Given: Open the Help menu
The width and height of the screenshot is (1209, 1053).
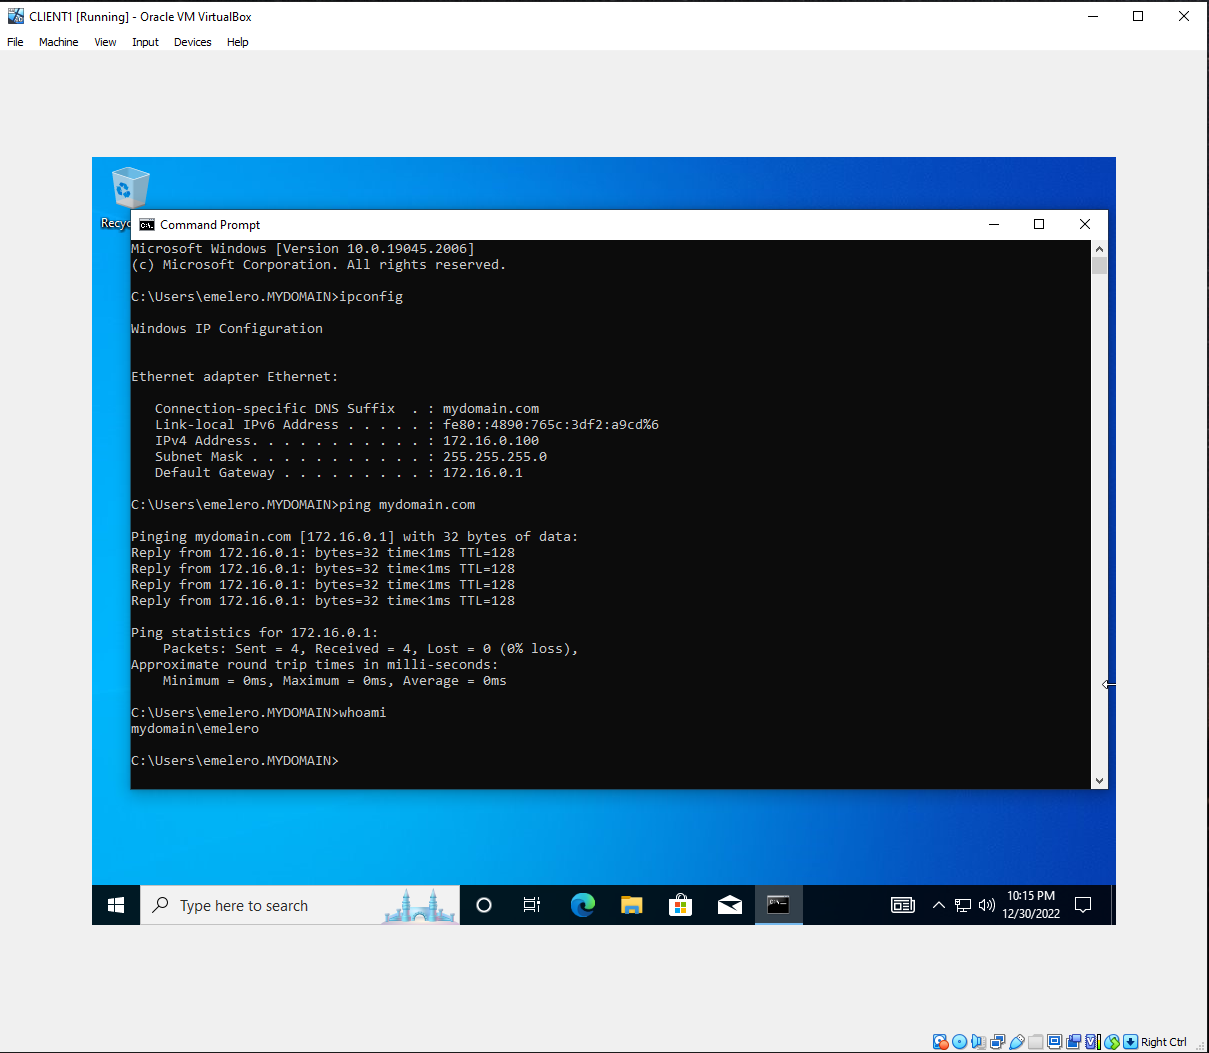Looking at the screenshot, I should point(237,42).
